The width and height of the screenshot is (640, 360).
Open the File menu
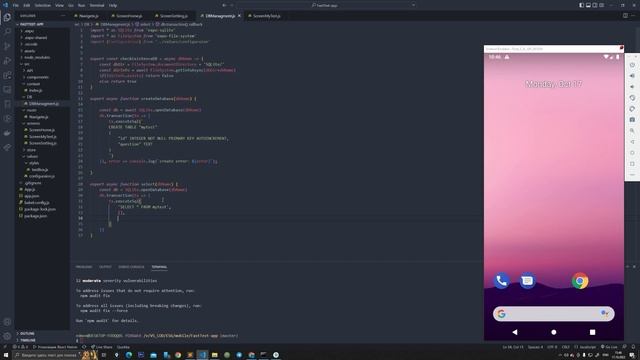point(16,5)
